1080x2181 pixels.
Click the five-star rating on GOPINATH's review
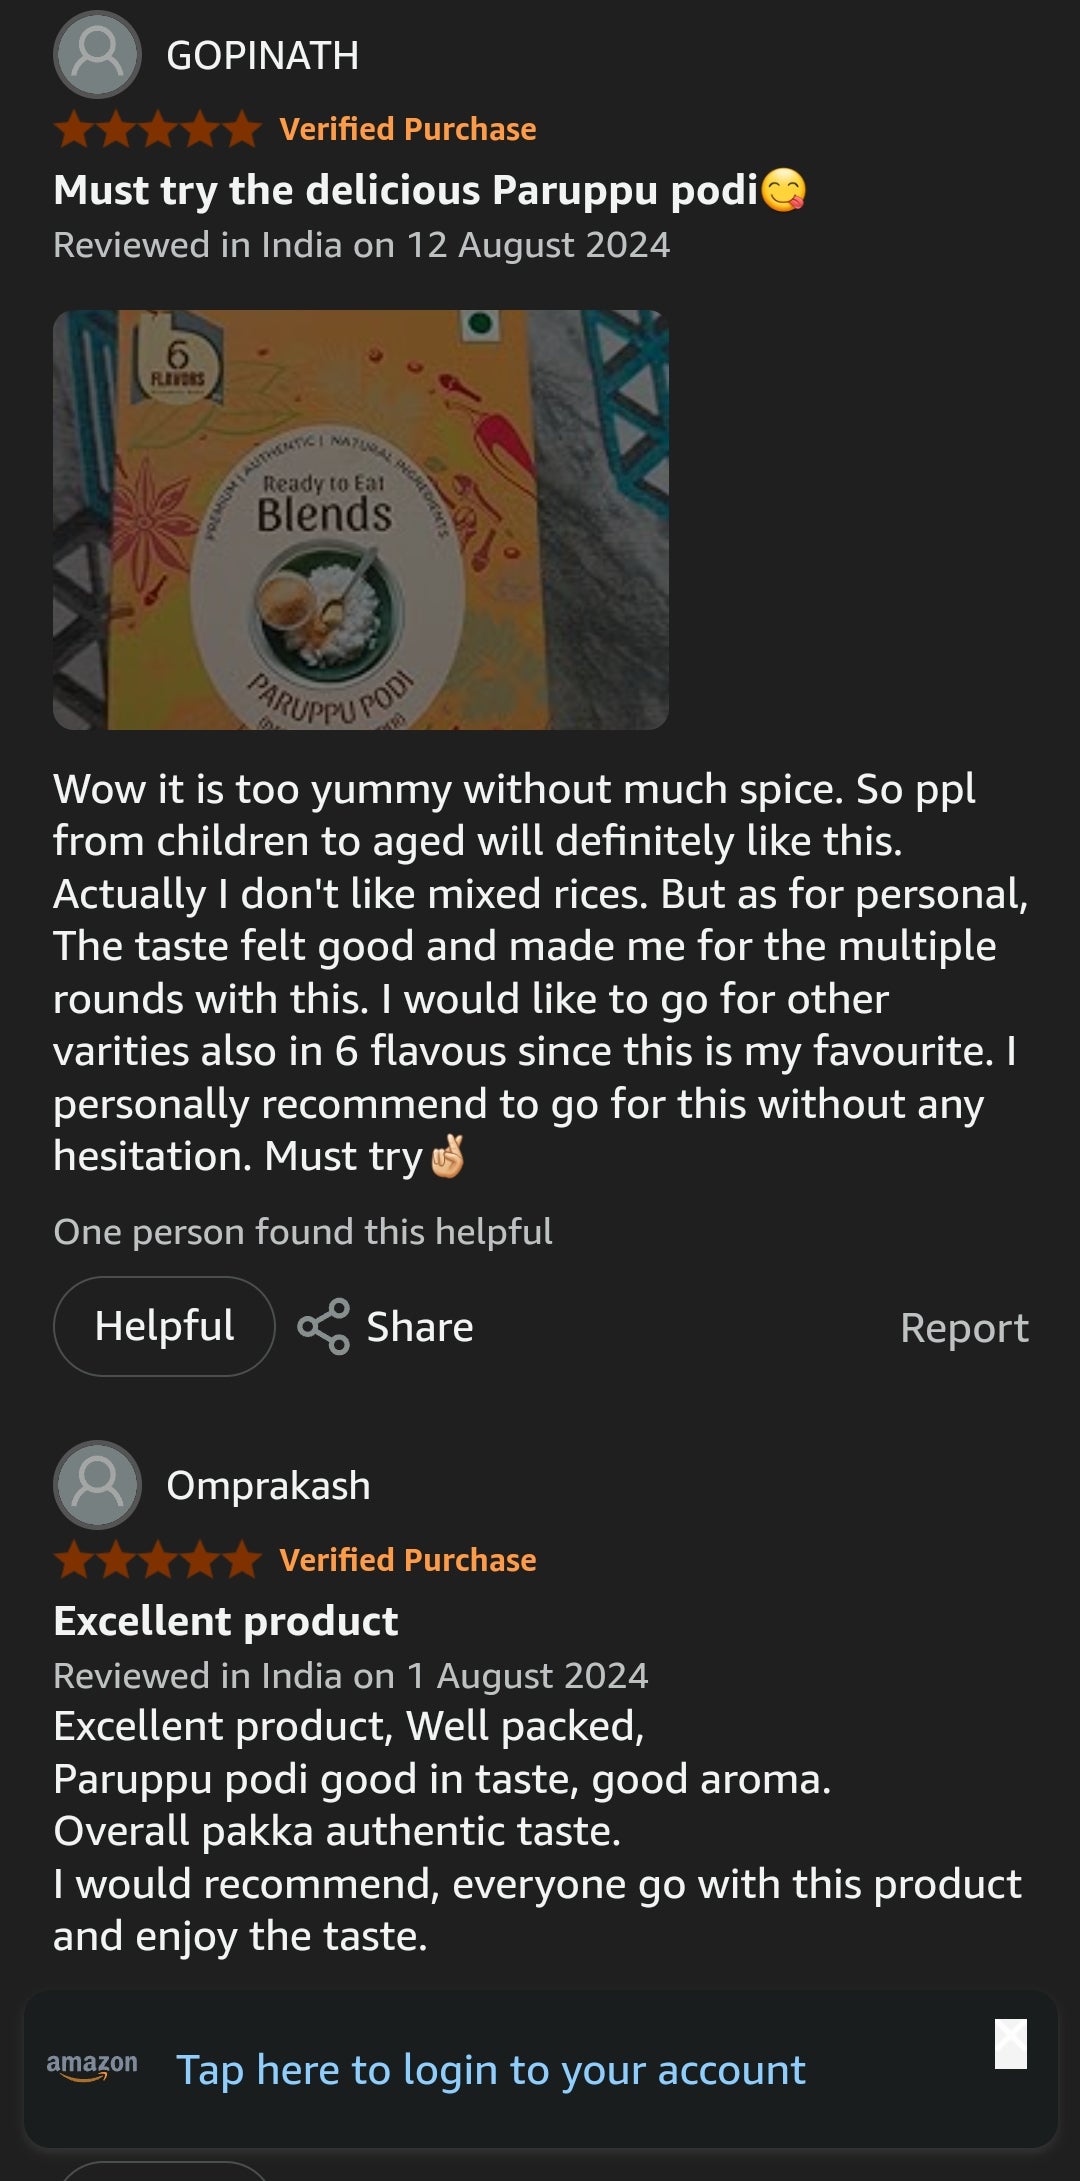(157, 129)
